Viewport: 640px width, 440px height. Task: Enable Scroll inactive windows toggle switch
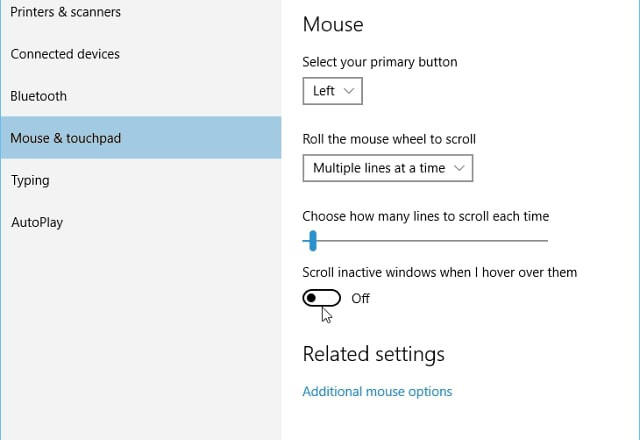pos(322,298)
